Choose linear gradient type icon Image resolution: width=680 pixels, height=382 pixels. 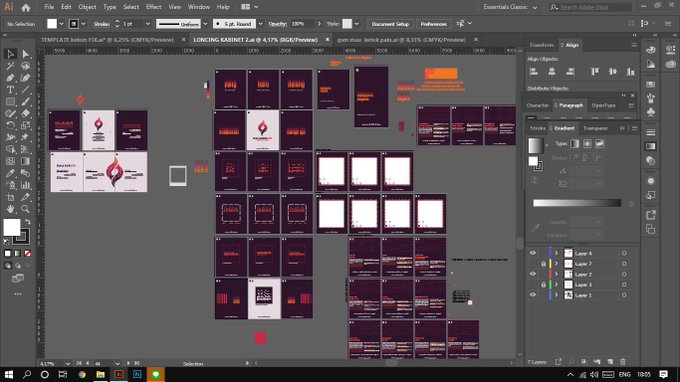pos(575,144)
